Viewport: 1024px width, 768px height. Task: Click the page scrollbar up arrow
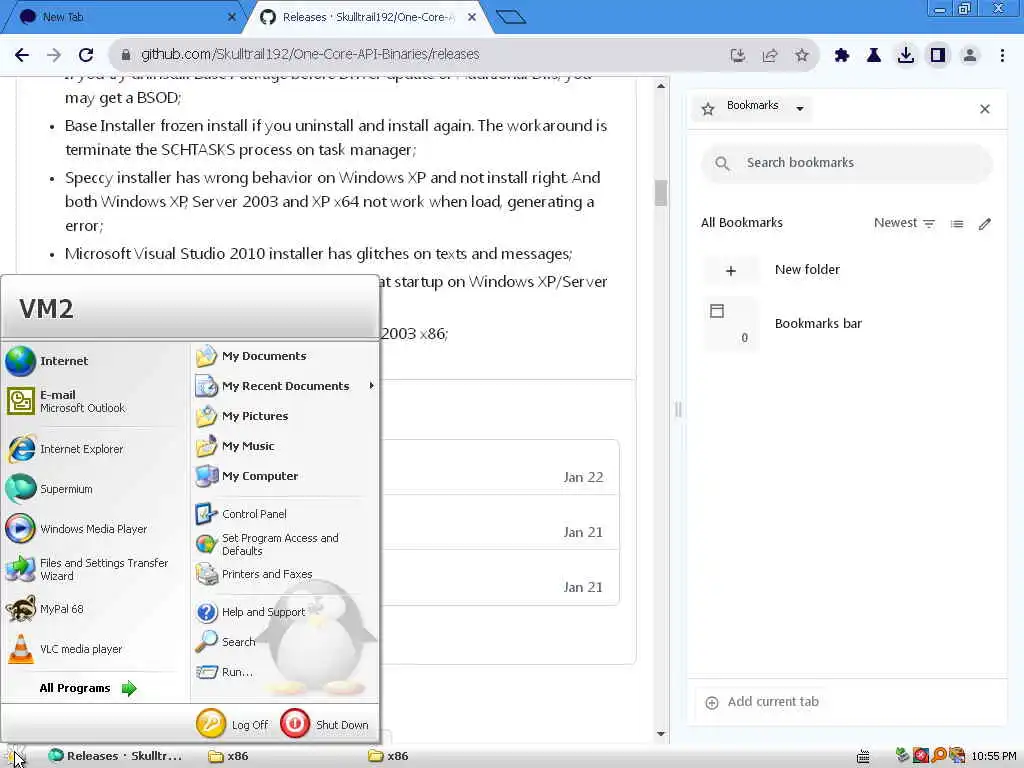[x=661, y=86]
